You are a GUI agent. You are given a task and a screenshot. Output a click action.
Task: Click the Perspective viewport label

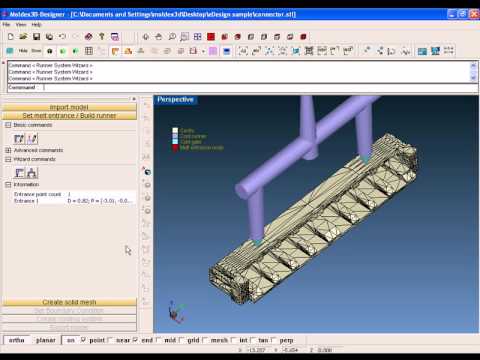[175, 100]
